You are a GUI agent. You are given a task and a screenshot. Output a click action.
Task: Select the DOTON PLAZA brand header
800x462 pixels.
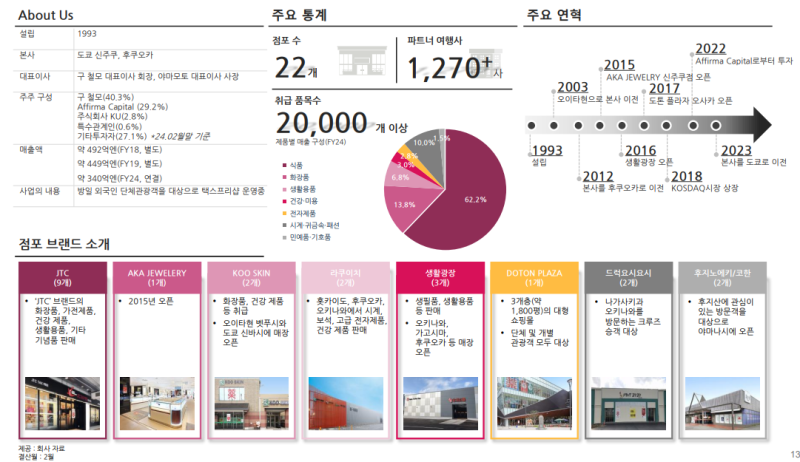pos(534,275)
